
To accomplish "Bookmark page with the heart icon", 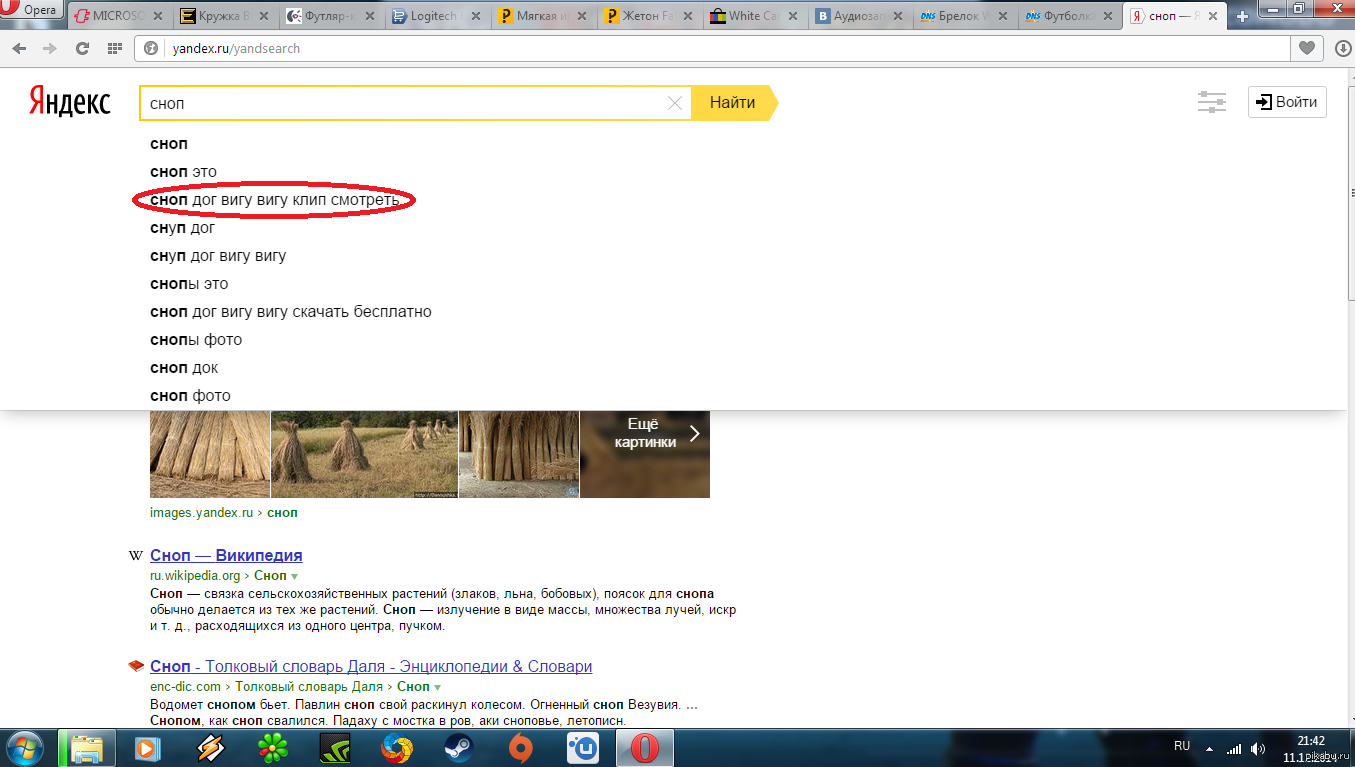I will tap(1305, 48).
